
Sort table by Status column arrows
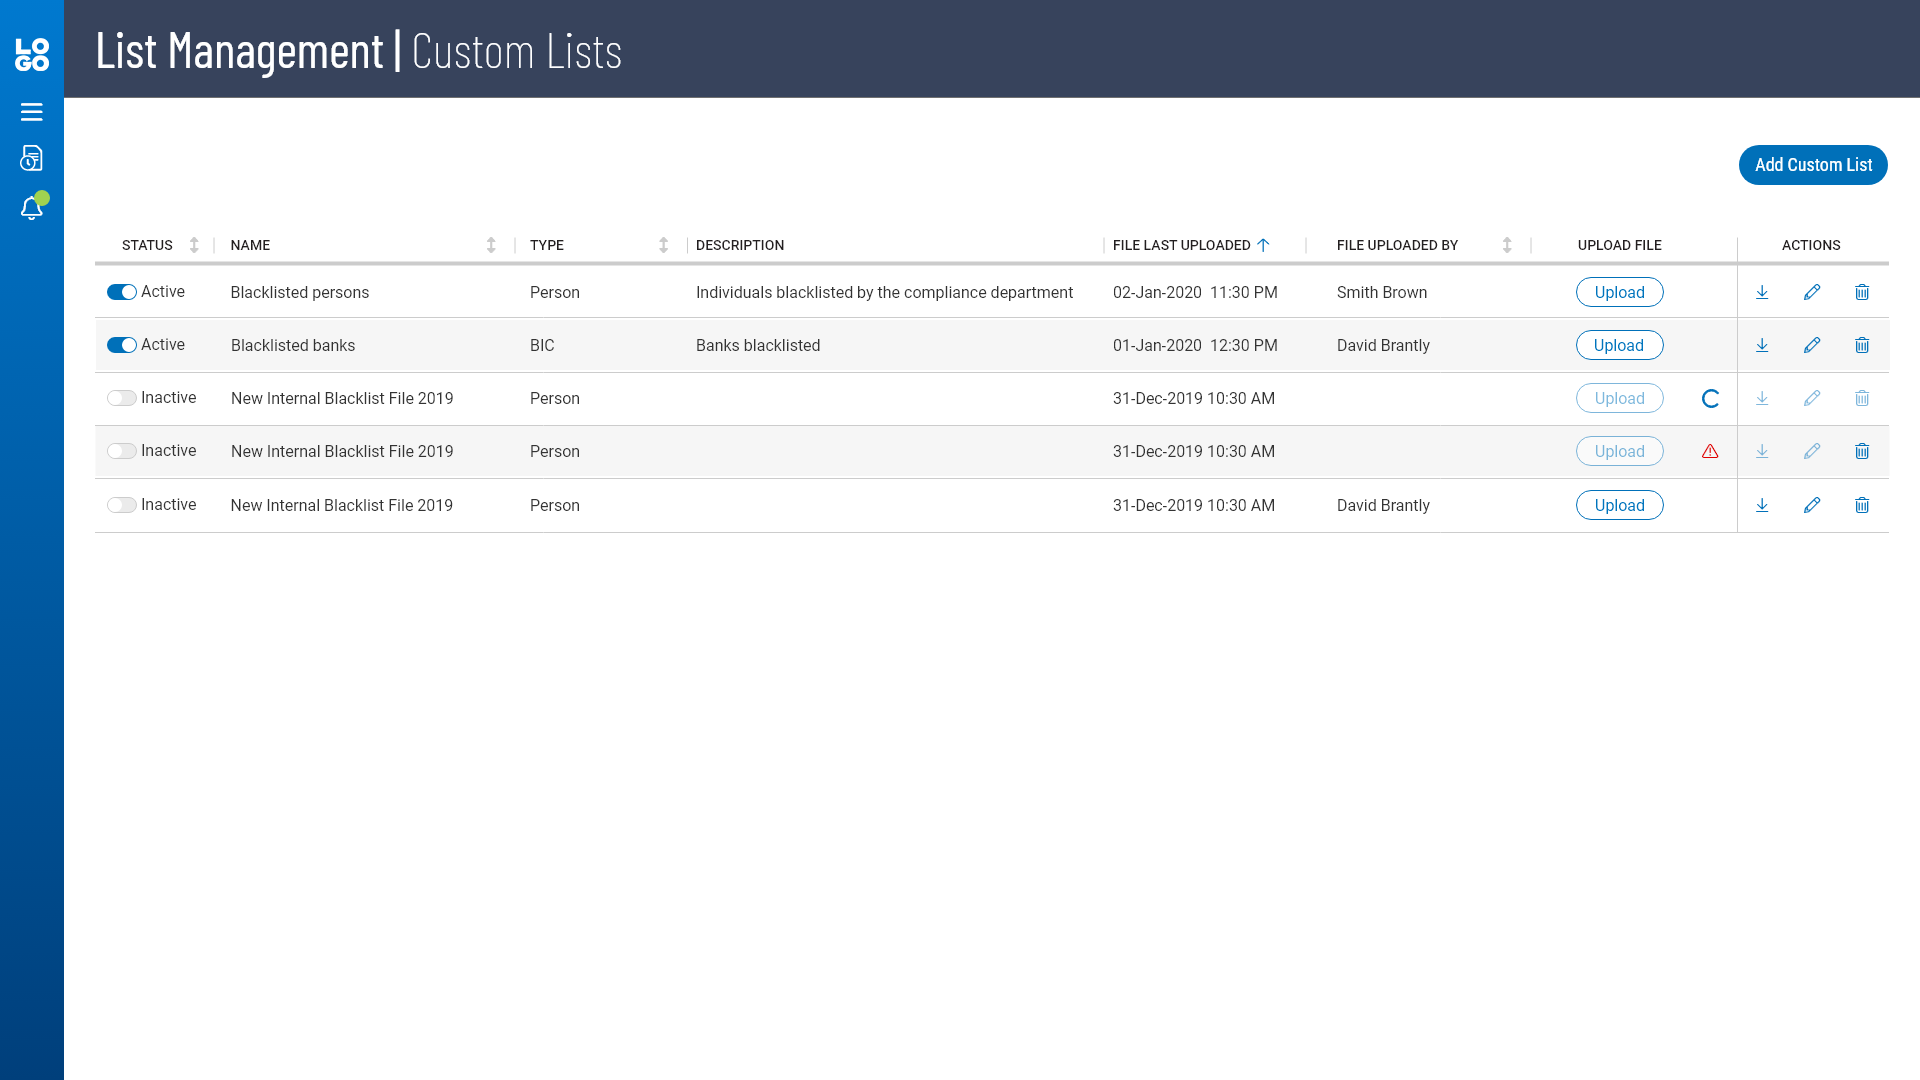(x=194, y=245)
